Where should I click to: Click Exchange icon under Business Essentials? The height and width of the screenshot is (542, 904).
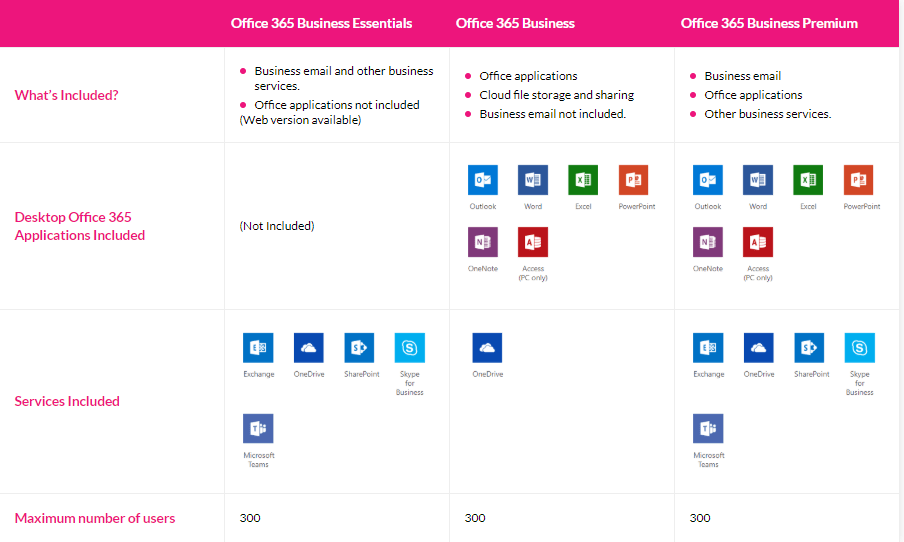point(258,348)
